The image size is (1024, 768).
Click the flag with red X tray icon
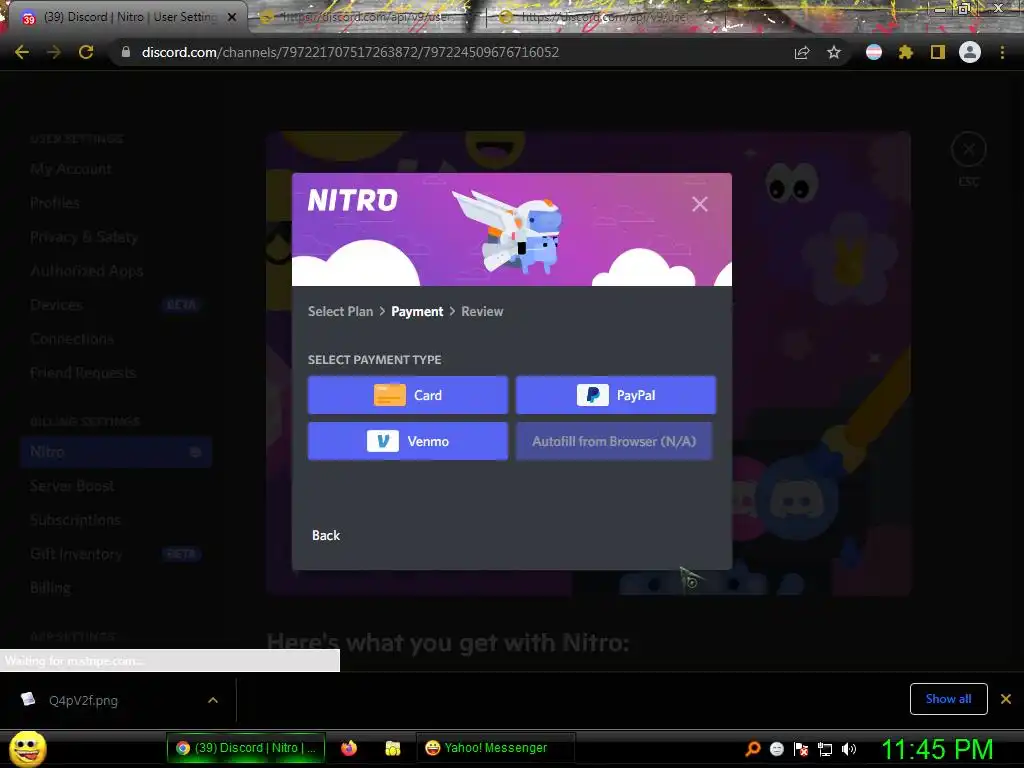point(801,749)
